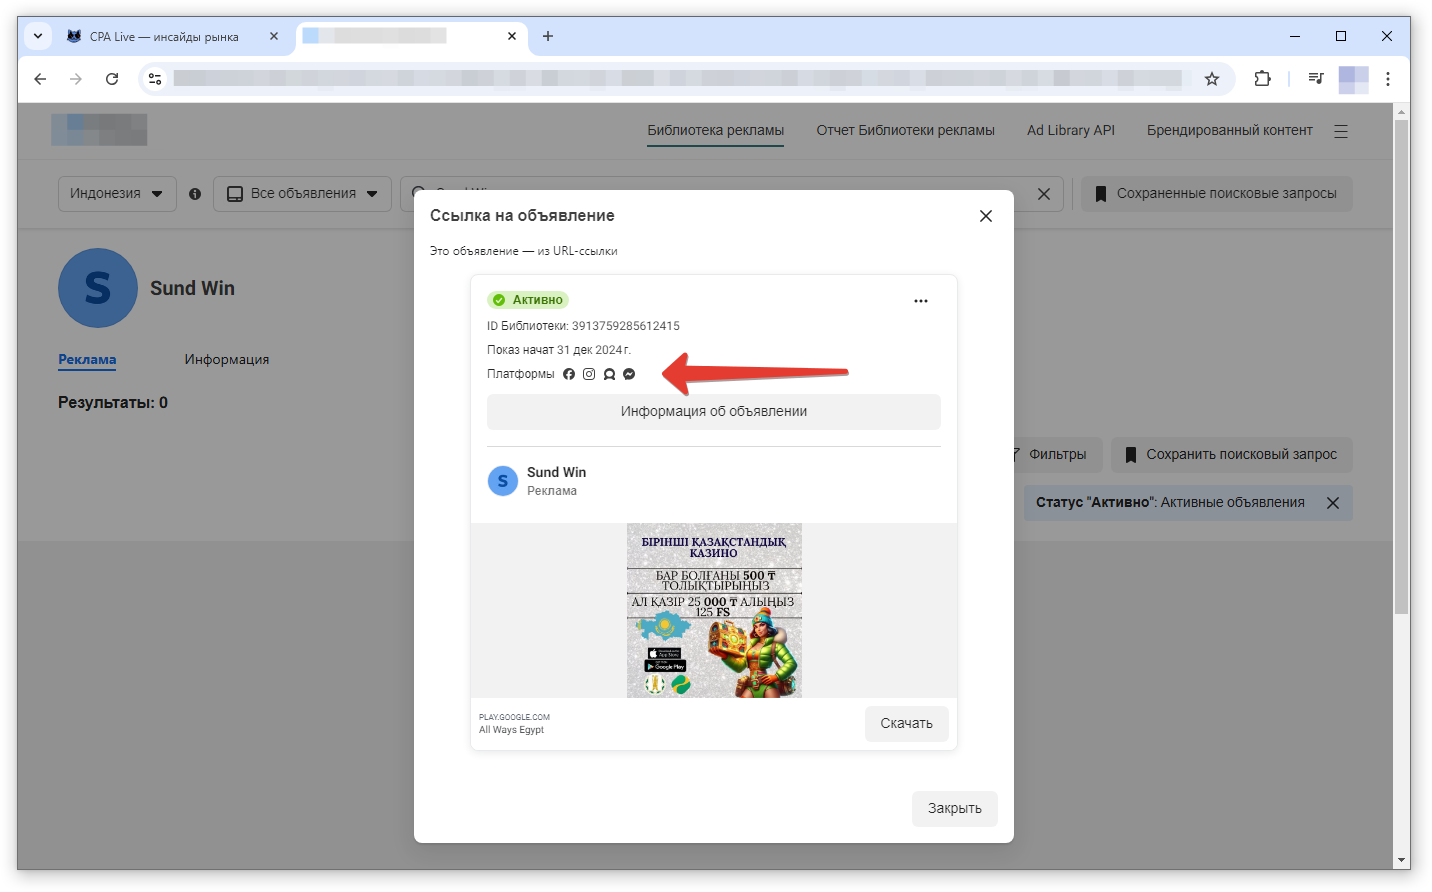Open the browser profile avatar
Image resolution: width=1432 pixels, height=892 pixels.
coord(1353,79)
